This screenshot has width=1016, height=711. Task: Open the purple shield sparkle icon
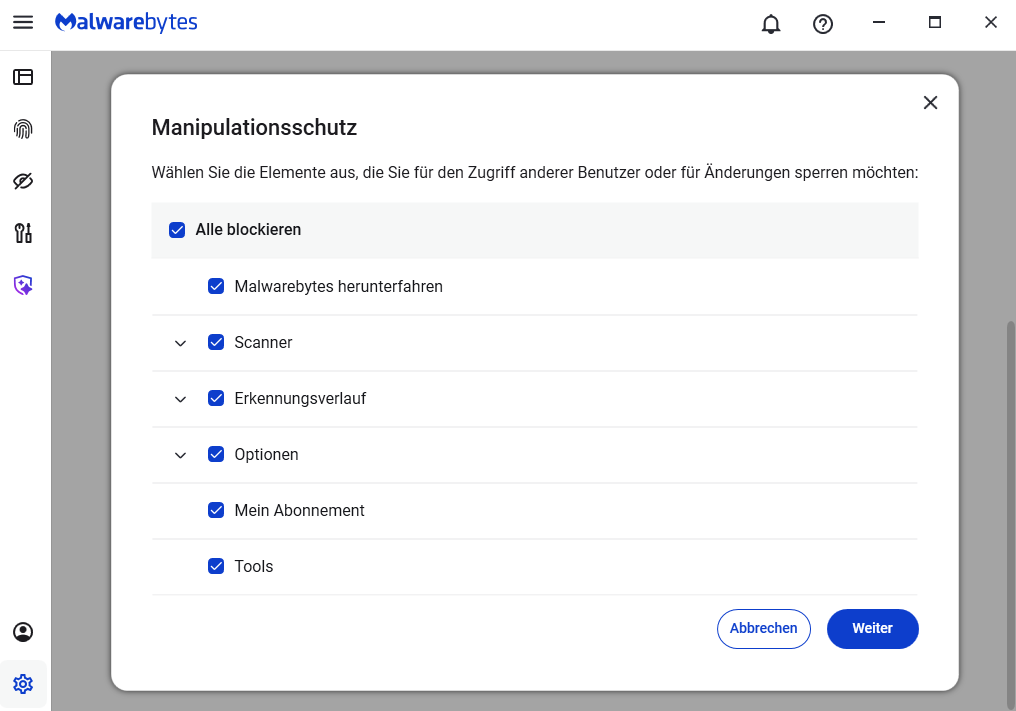[23, 285]
